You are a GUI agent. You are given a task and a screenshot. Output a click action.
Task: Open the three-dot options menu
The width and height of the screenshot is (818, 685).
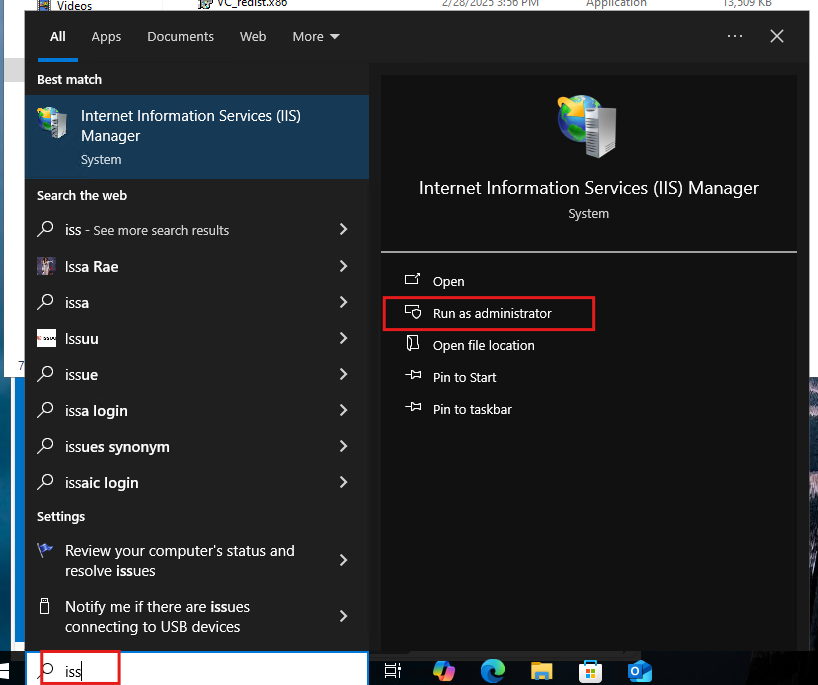(735, 36)
